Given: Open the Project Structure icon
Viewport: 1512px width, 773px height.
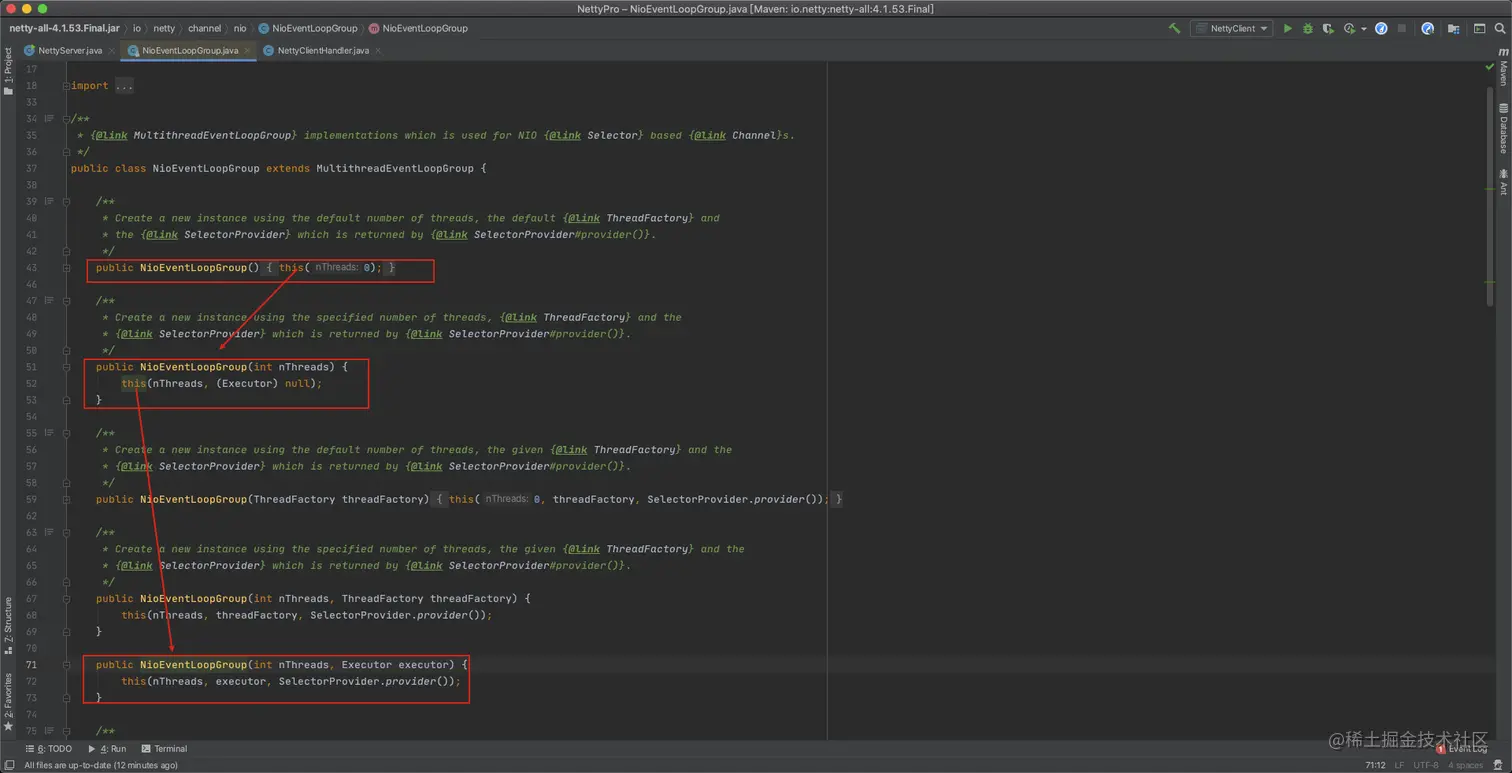Looking at the screenshot, I should coord(1453,29).
